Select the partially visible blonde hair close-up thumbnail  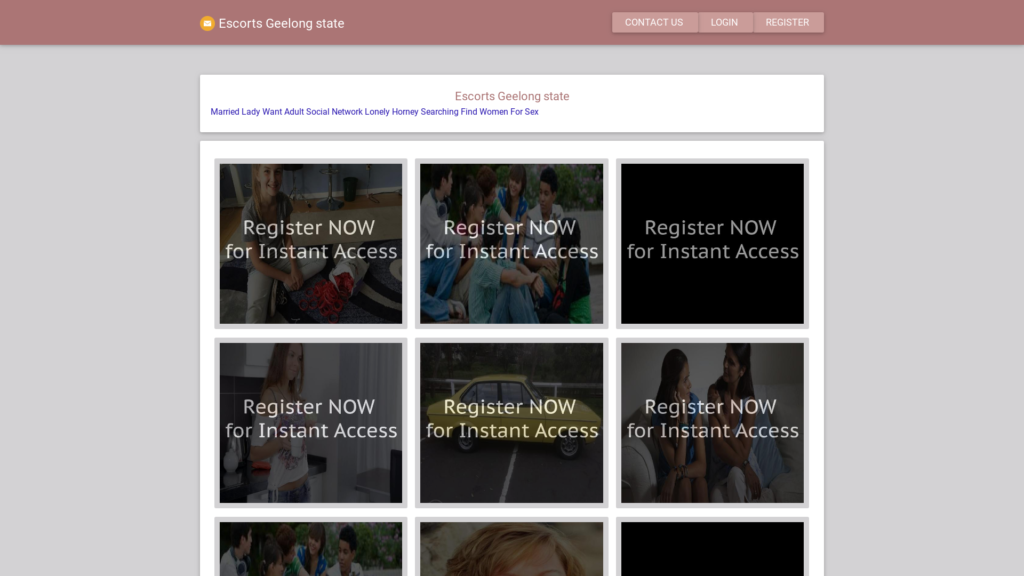[x=511, y=548]
